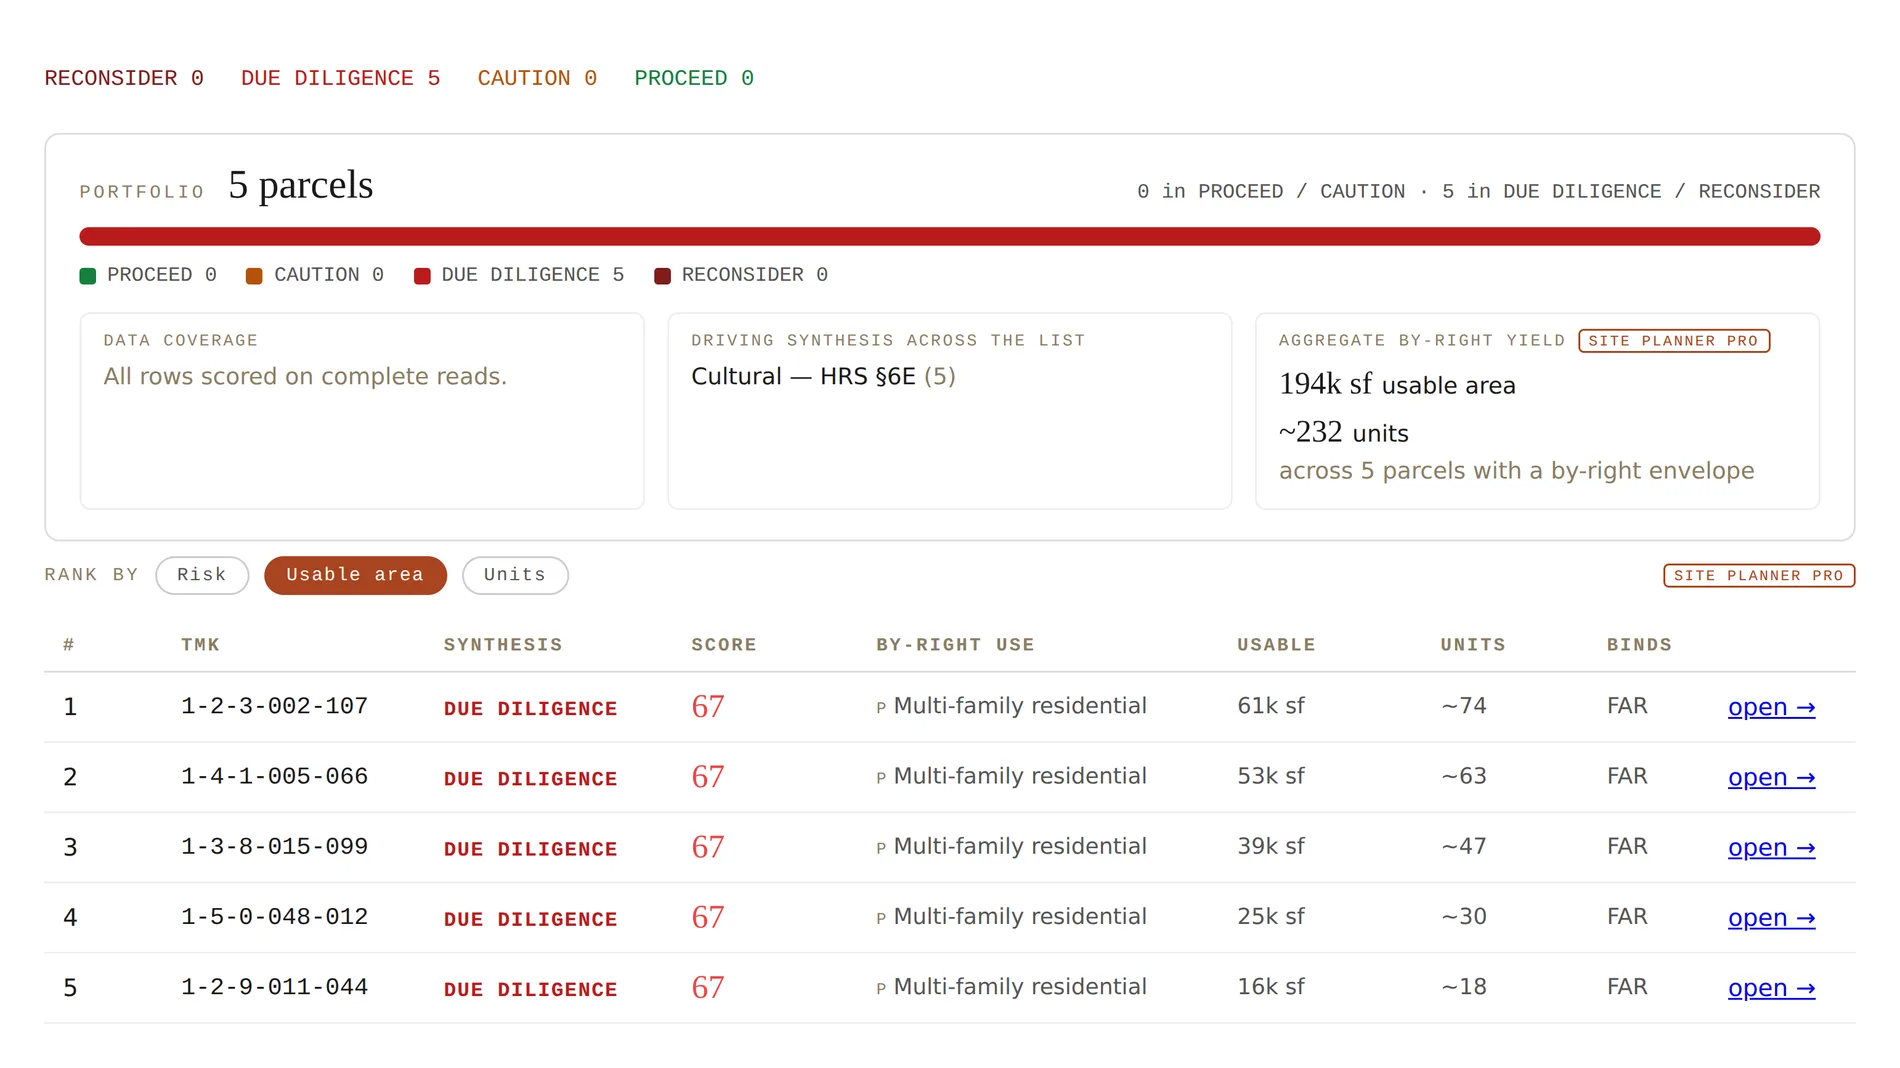Click the USABLE column header

coord(1276,645)
